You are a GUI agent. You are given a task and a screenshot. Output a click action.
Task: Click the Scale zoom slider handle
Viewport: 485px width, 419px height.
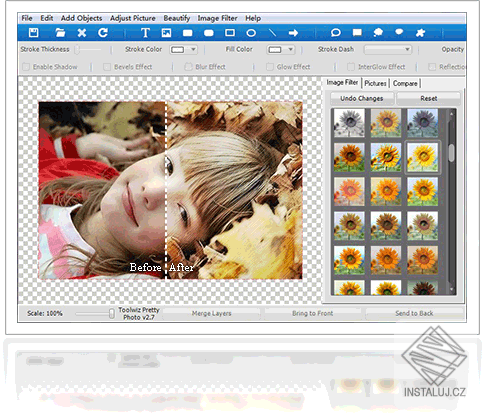112,313
